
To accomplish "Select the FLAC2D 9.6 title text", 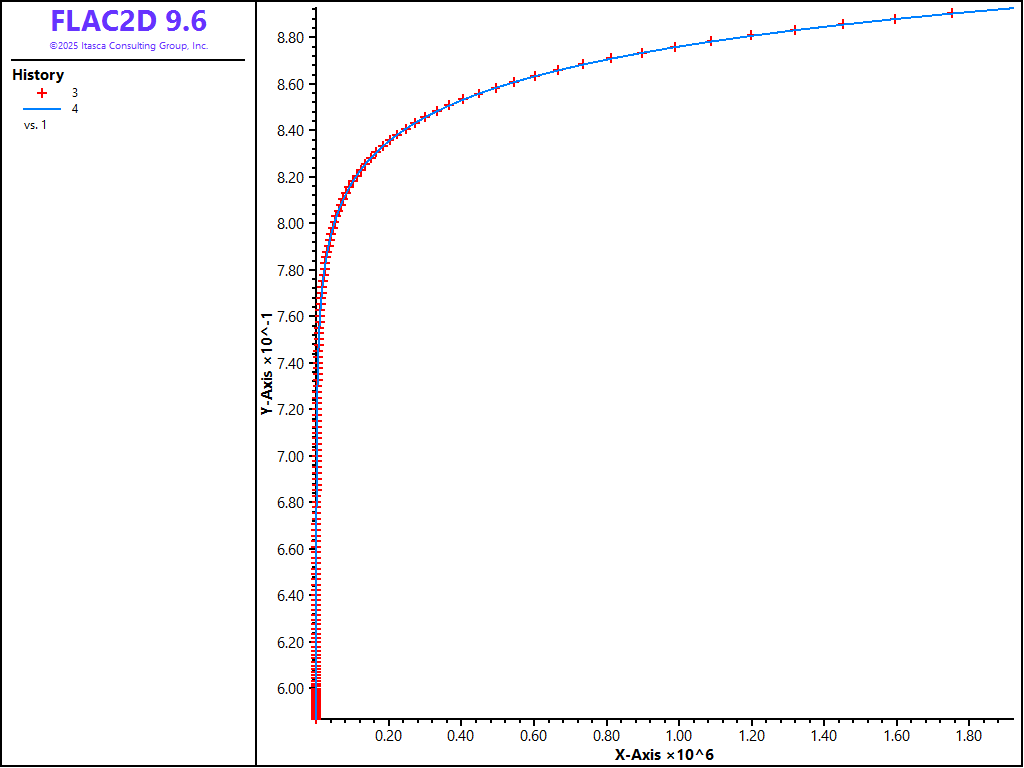I will (x=129, y=22).
